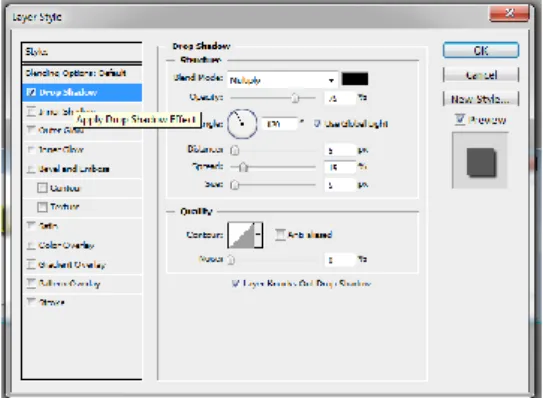
Task: Enable the Outer Glow checkbox
Action: pos(31,130)
